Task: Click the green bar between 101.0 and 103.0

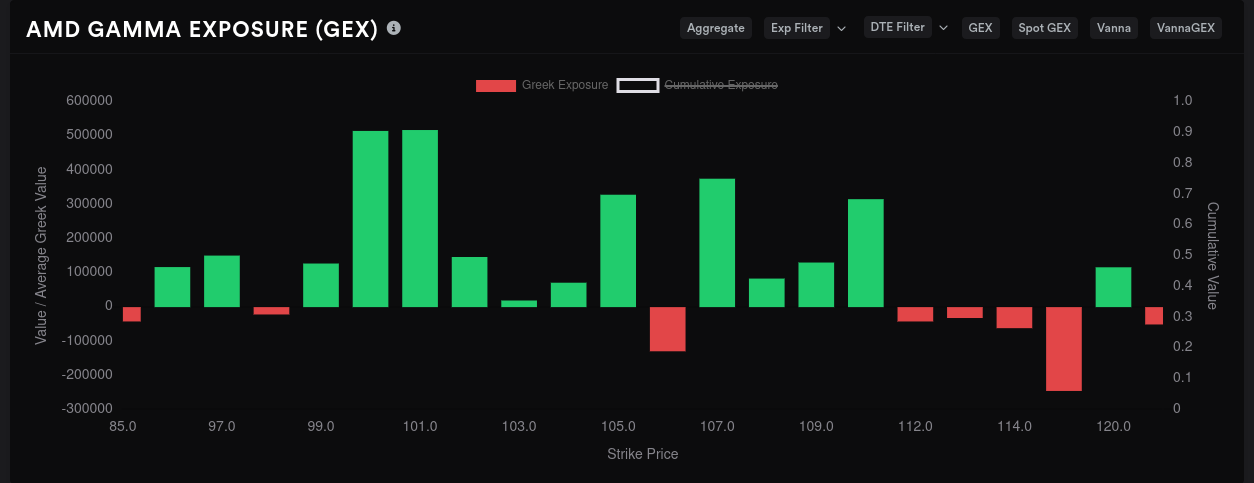Action: click(x=469, y=282)
